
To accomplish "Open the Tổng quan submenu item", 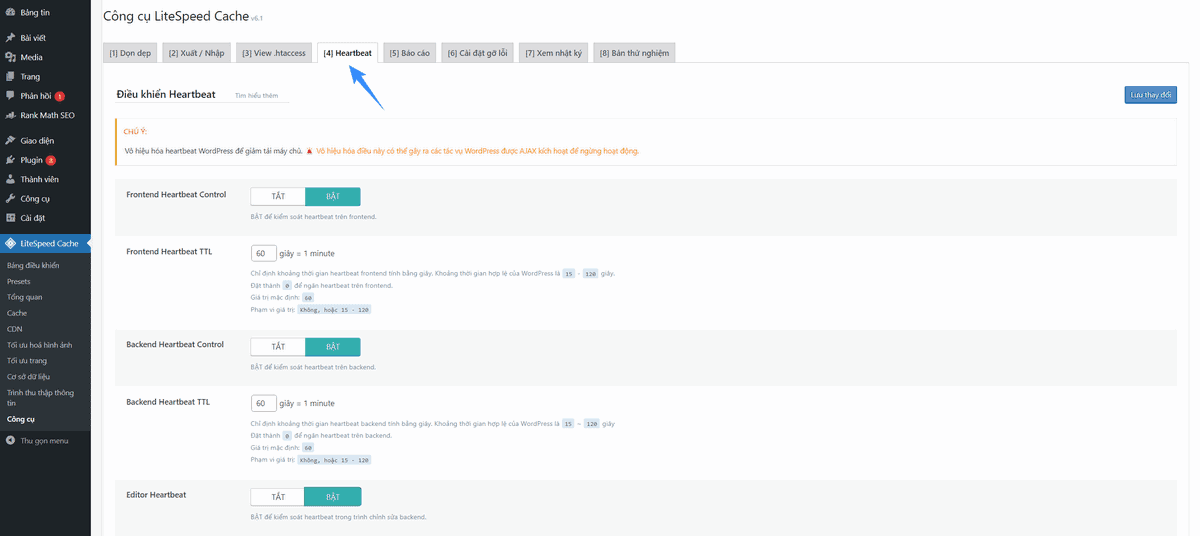I will (24, 297).
